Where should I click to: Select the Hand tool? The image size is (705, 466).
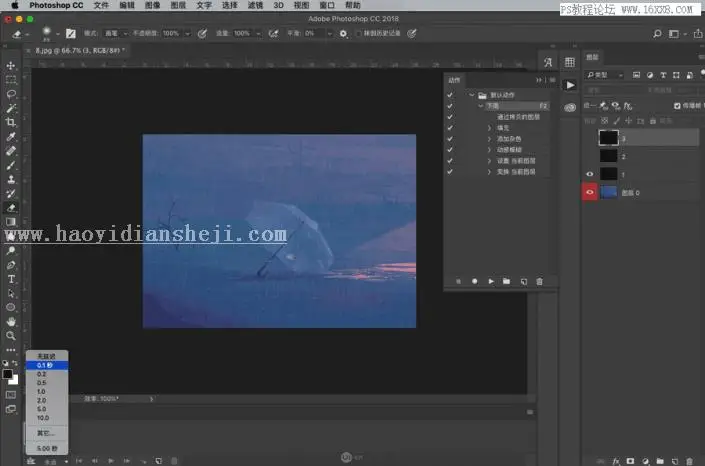[11, 322]
